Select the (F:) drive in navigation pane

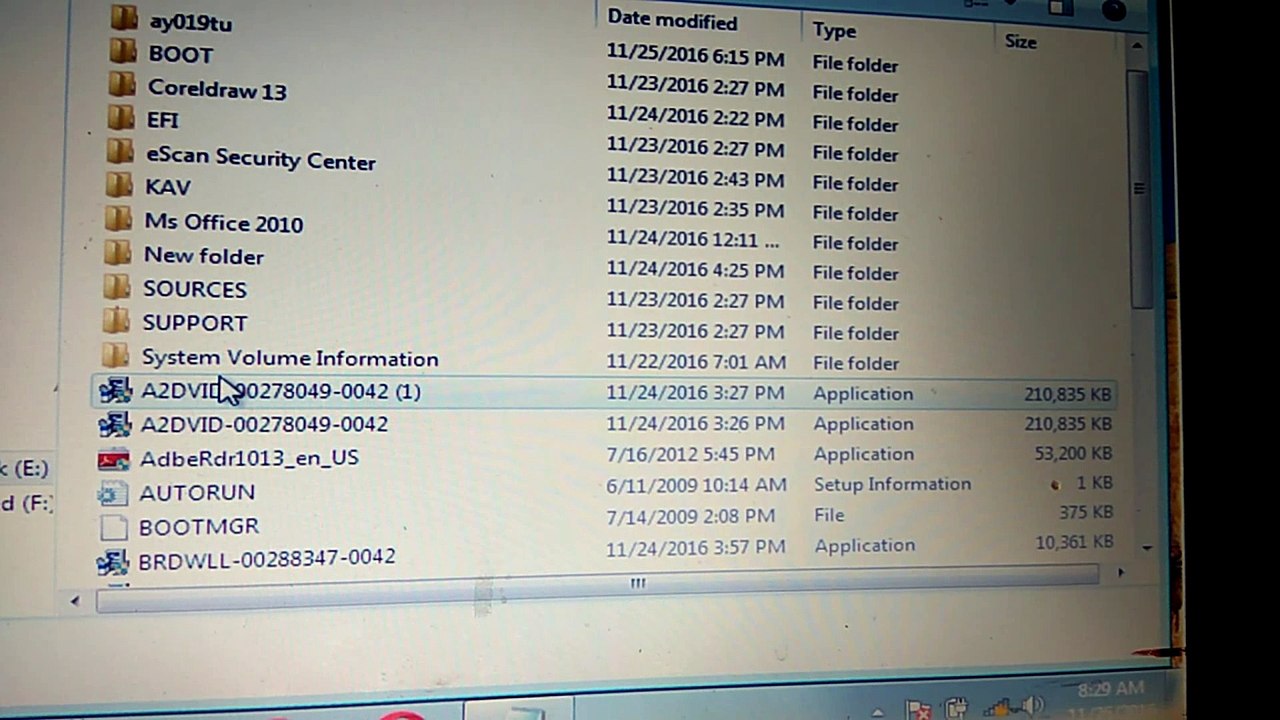[28, 503]
